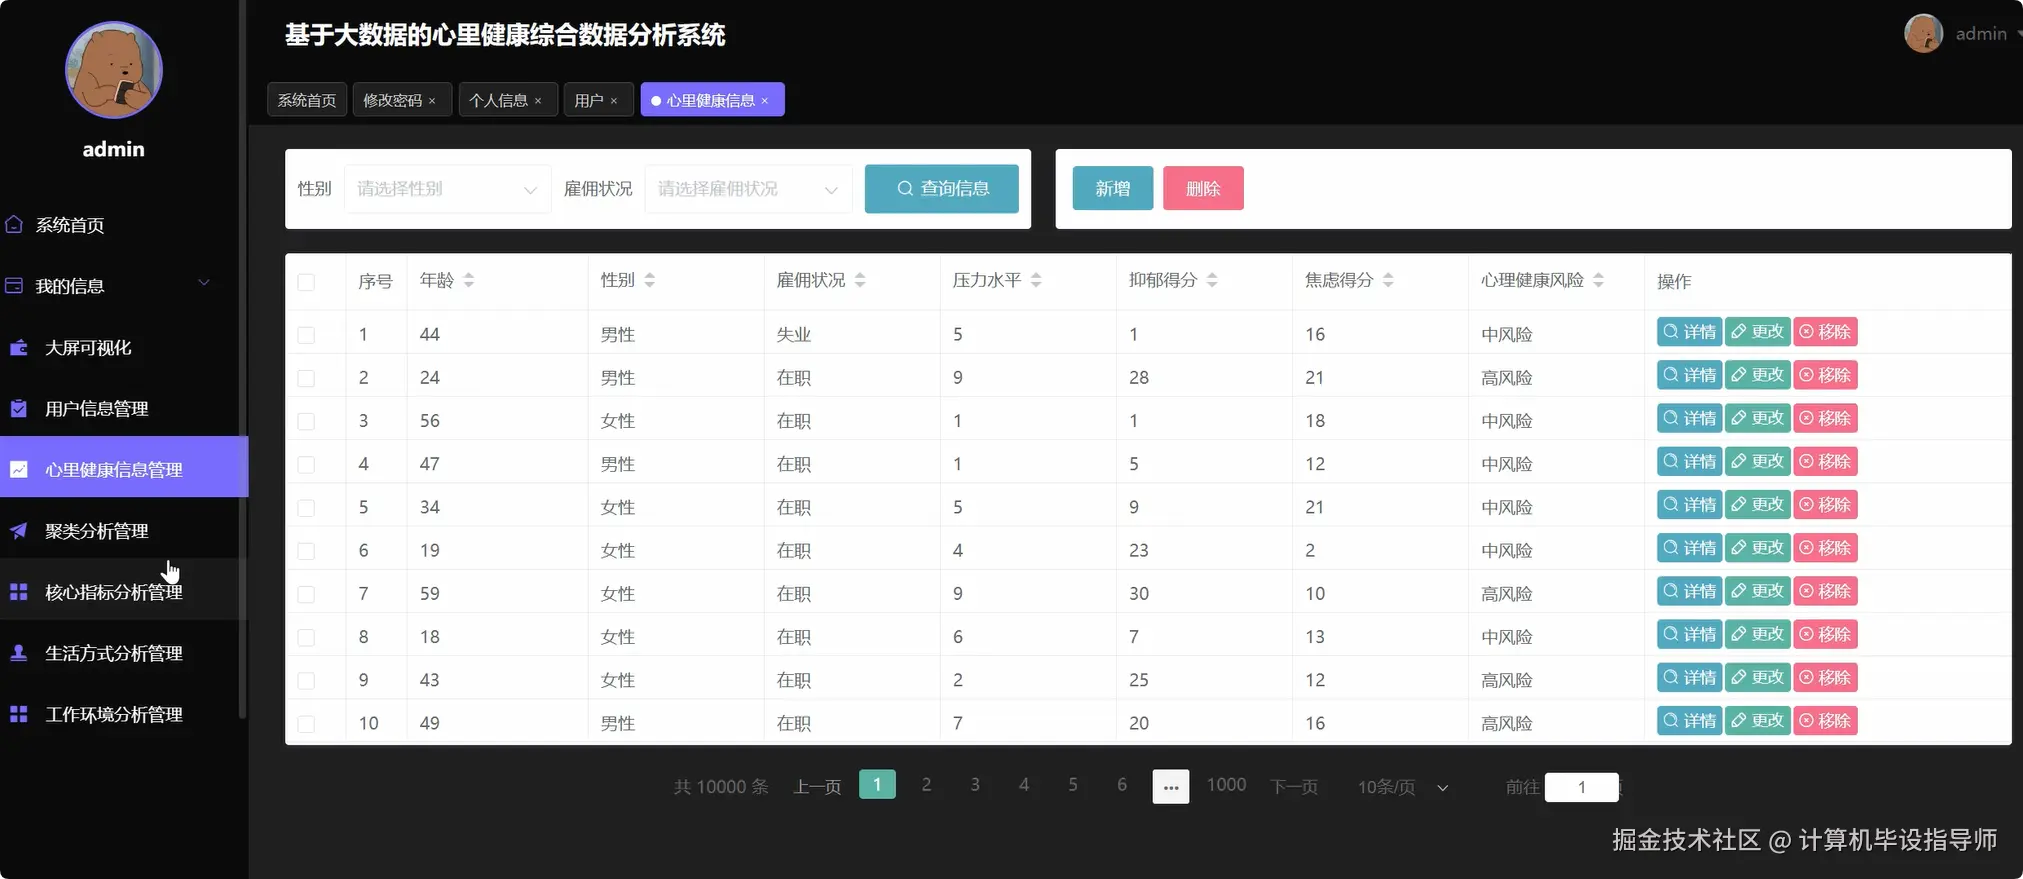Sort by 雇佣状况 using sort arrows

click(x=860, y=281)
